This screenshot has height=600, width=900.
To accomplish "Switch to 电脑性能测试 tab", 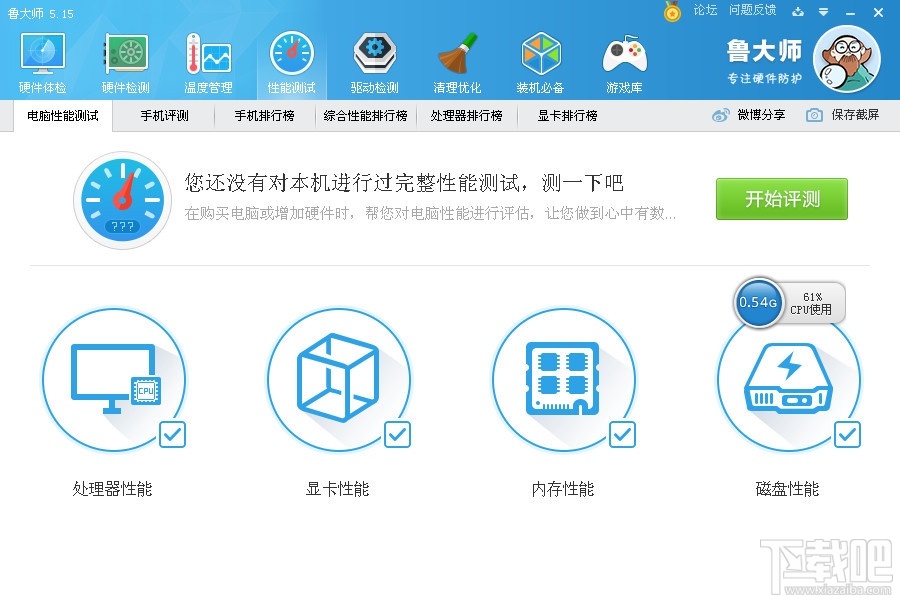I will pos(63,116).
